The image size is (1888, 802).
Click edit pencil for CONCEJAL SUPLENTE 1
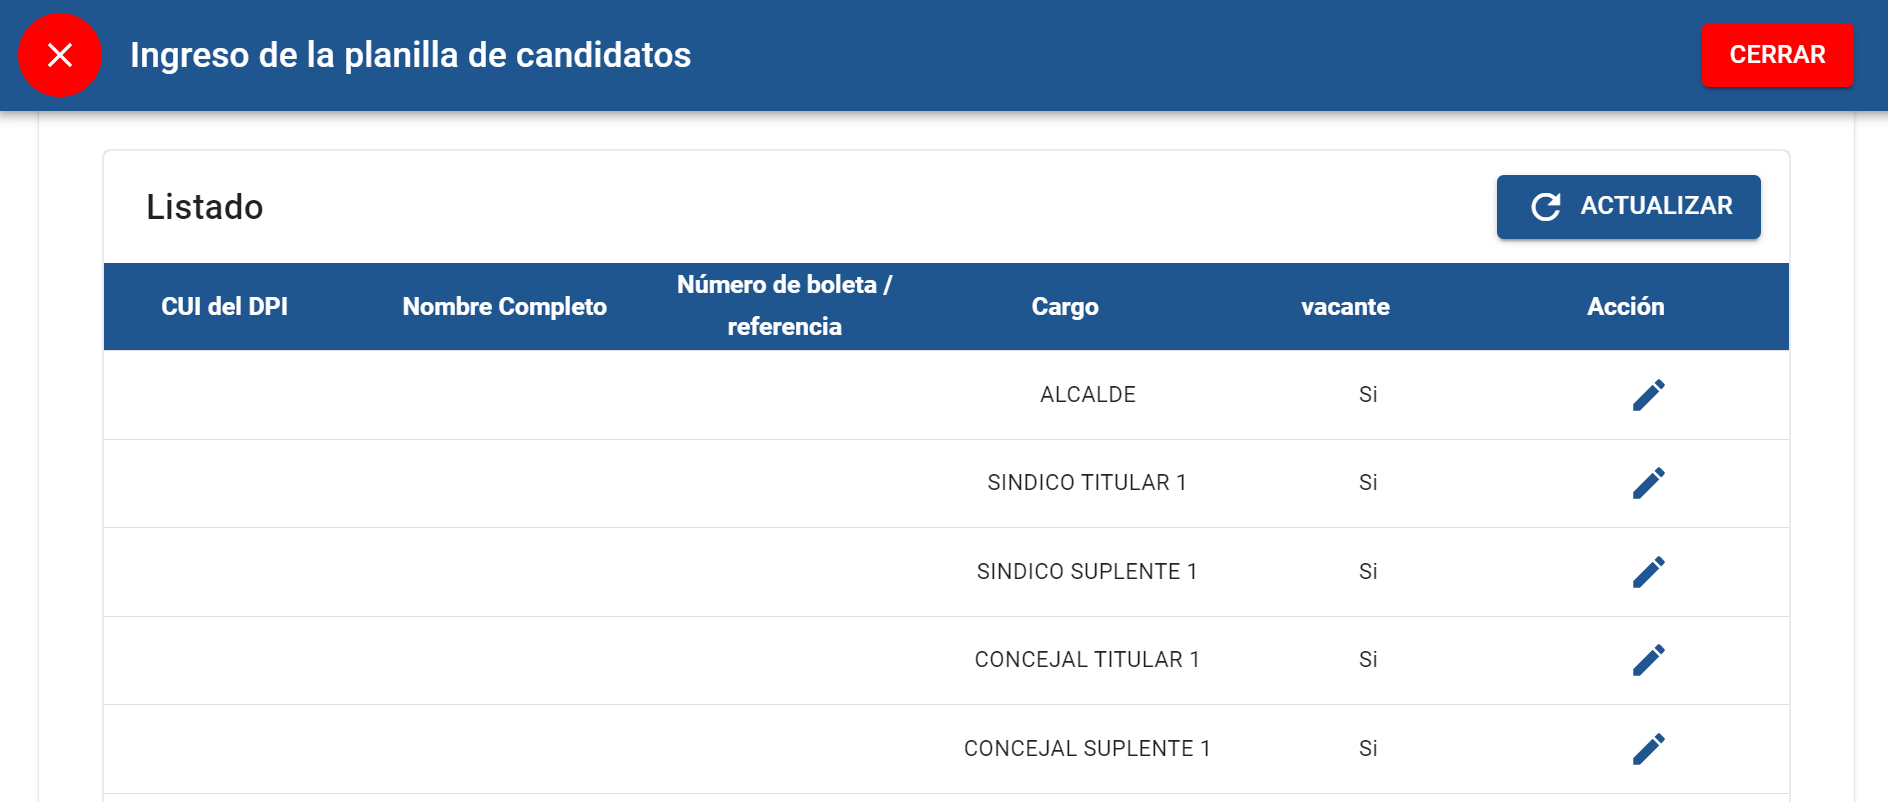pos(1648,749)
